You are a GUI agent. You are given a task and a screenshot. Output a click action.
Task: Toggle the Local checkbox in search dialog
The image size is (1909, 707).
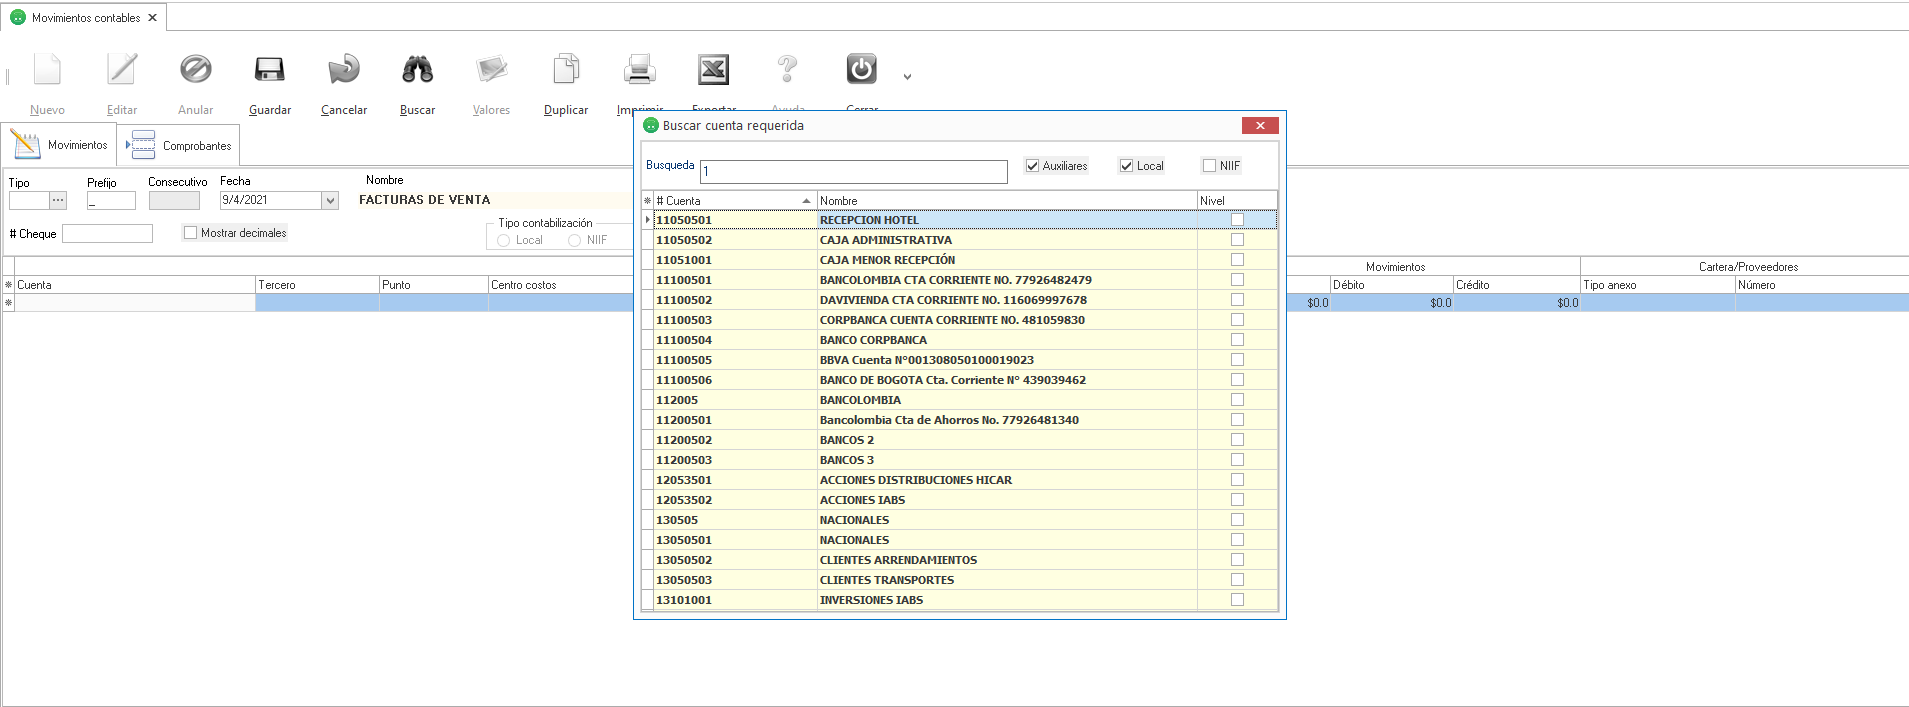[x=1127, y=166]
